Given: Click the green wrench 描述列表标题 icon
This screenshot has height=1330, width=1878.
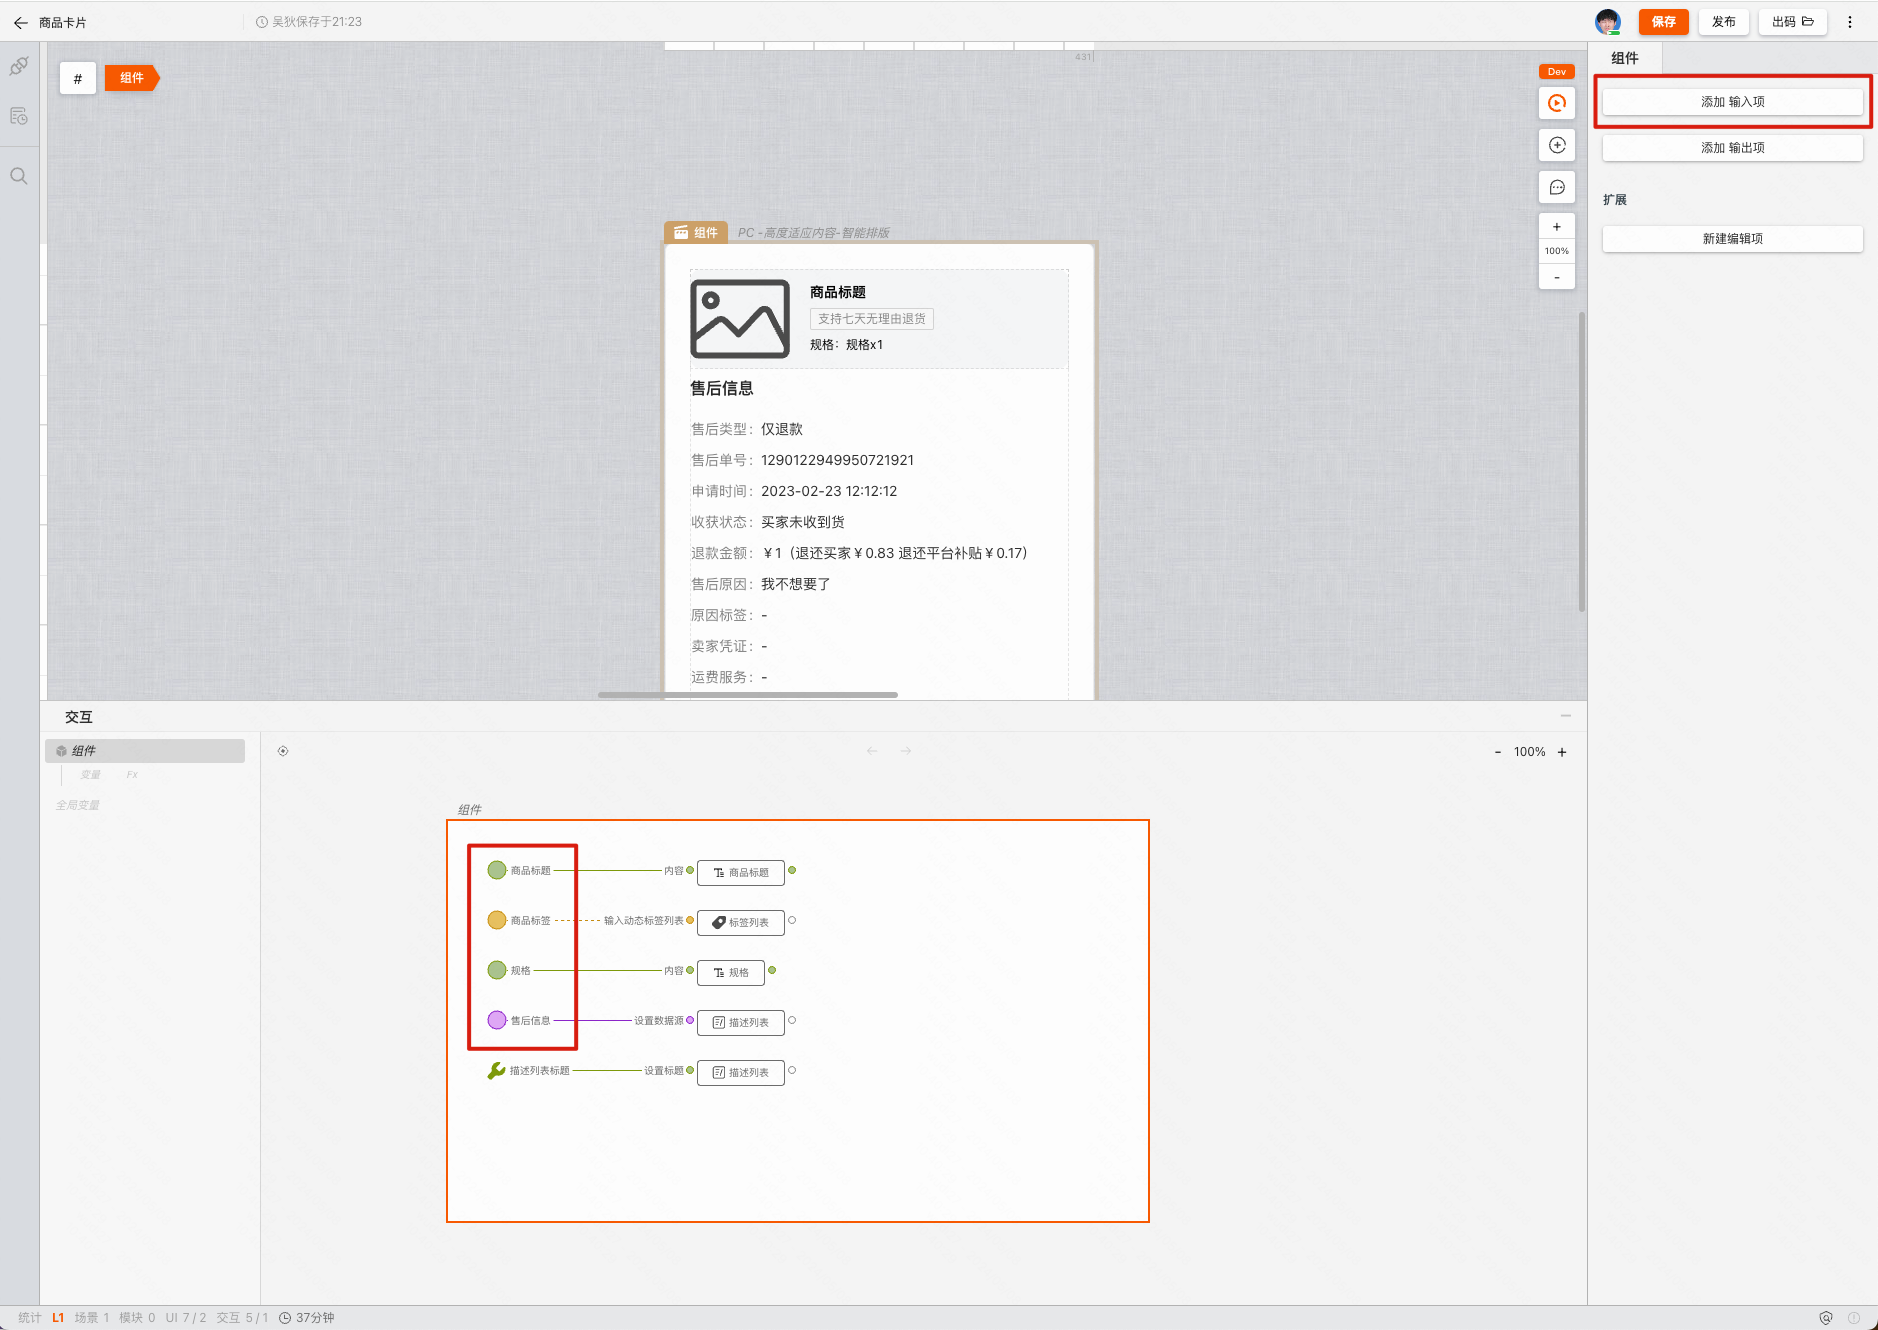Looking at the screenshot, I should point(497,1070).
